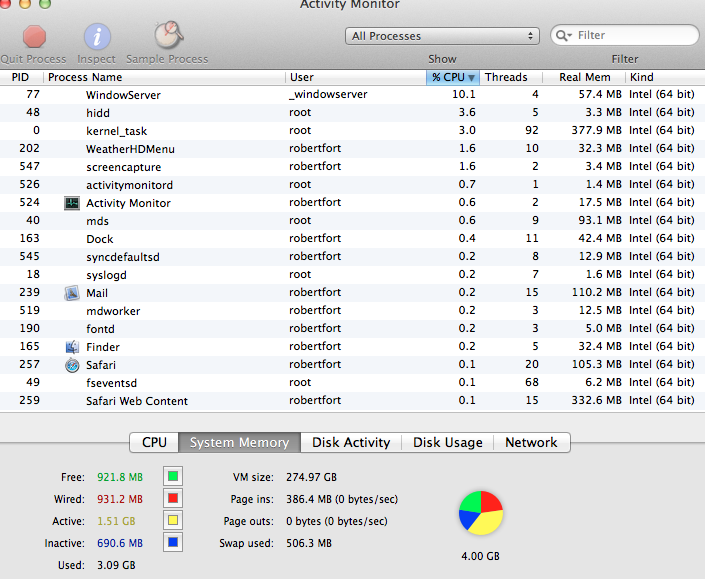Click the Sample Process magnifier icon
This screenshot has height=579, width=705.
click(x=169, y=35)
